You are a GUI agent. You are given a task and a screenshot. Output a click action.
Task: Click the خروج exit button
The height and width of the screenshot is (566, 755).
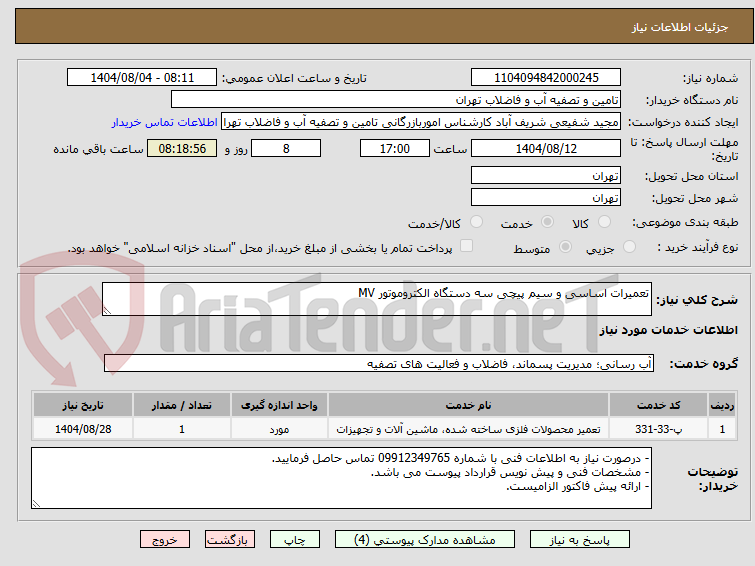point(165,540)
